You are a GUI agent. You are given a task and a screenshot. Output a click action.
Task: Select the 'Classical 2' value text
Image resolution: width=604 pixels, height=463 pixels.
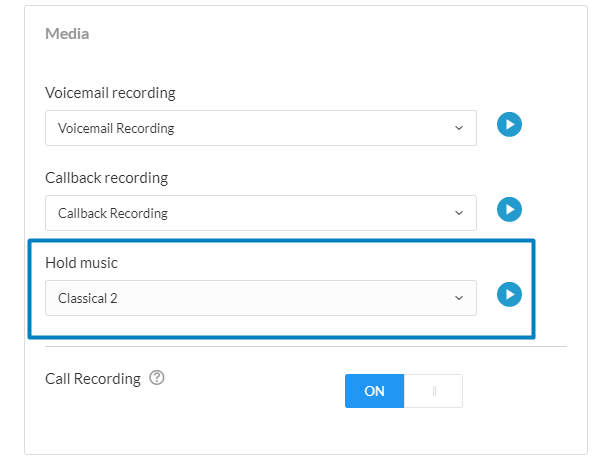(88, 298)
